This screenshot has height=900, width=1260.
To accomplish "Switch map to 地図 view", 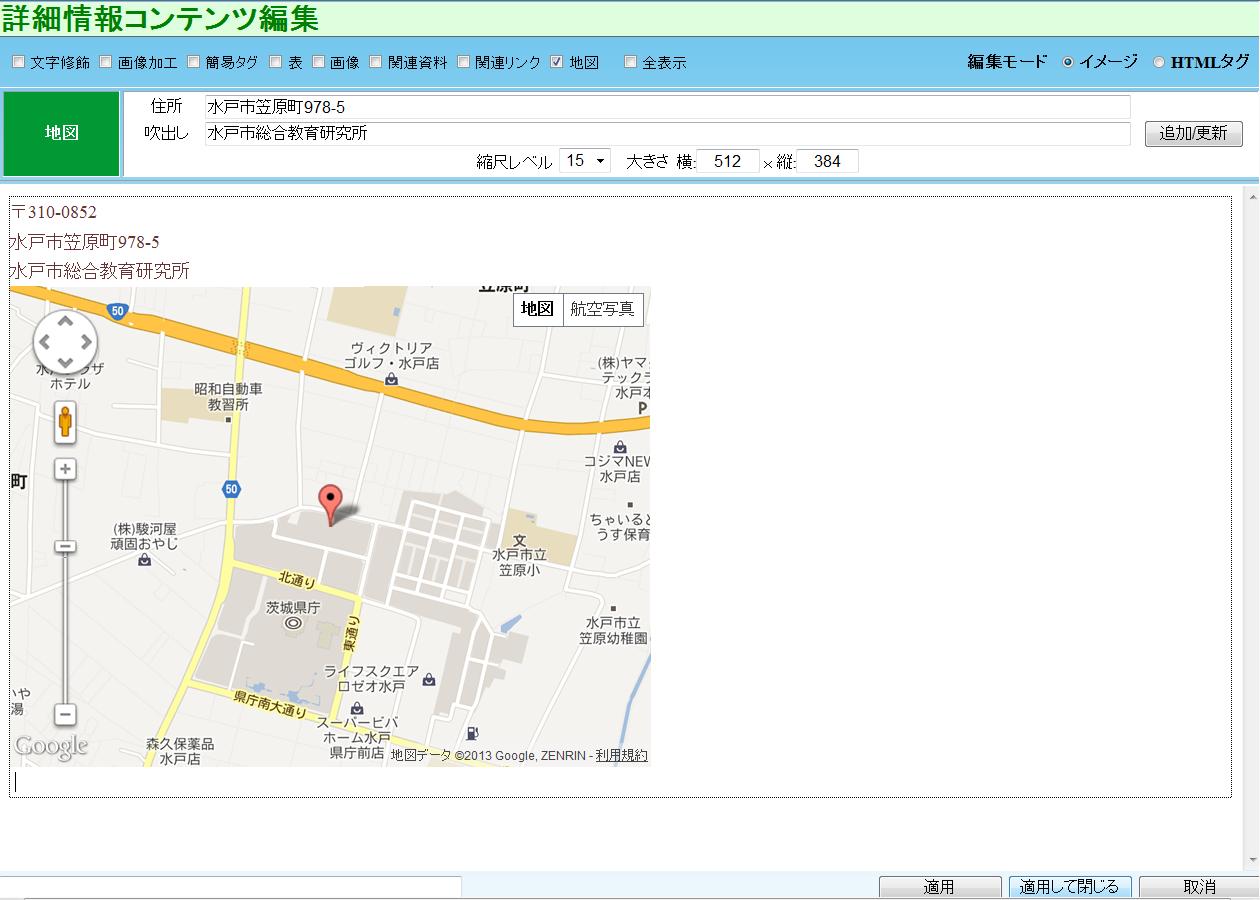I will pyautogui.click(x=538, y=309).
